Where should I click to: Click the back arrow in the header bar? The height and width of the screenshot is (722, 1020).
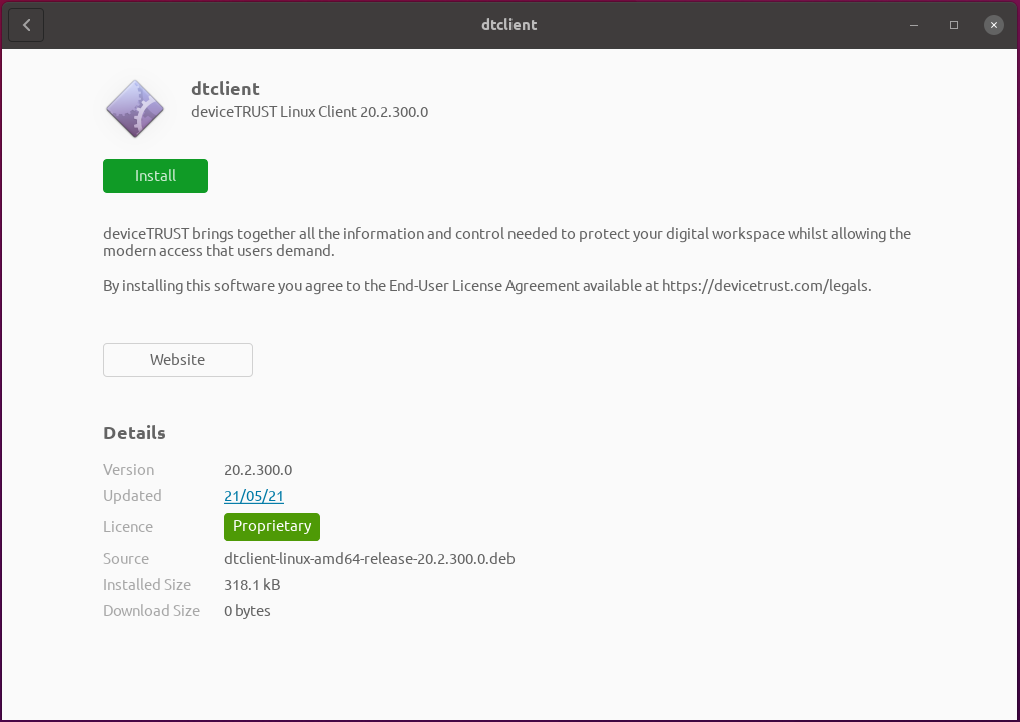coord(25,24)
